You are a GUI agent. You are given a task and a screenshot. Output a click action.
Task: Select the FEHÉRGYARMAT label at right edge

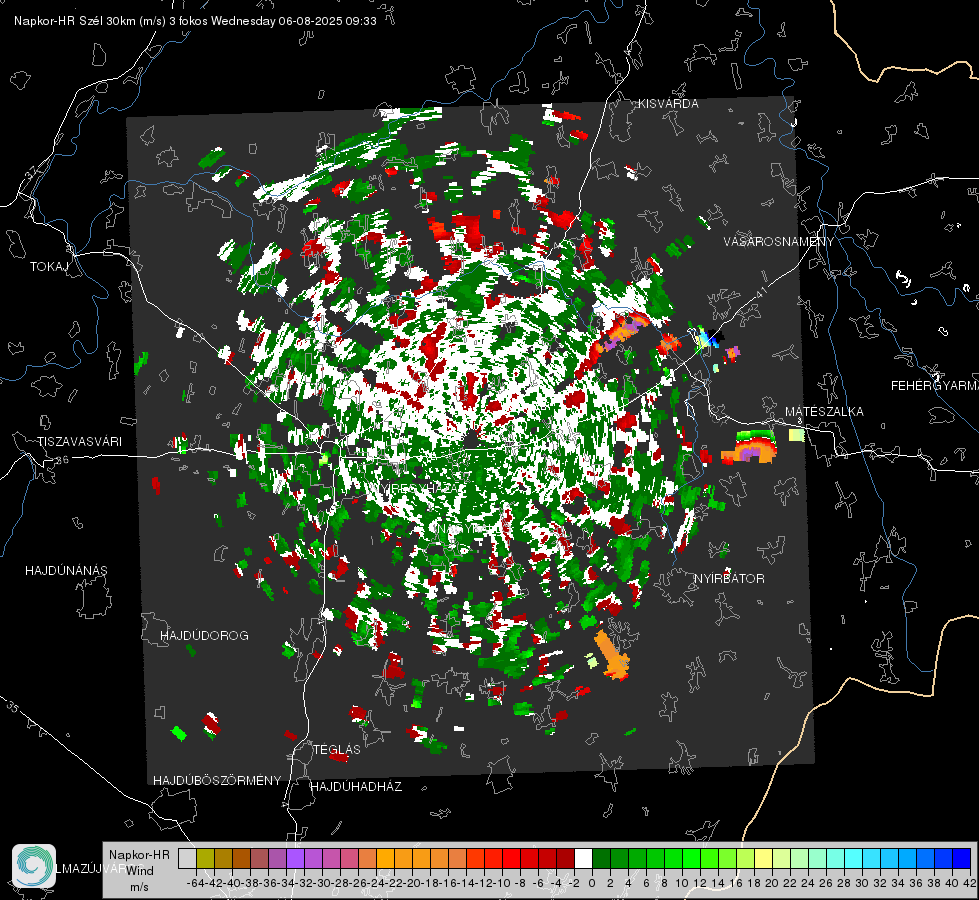point(934,386)
